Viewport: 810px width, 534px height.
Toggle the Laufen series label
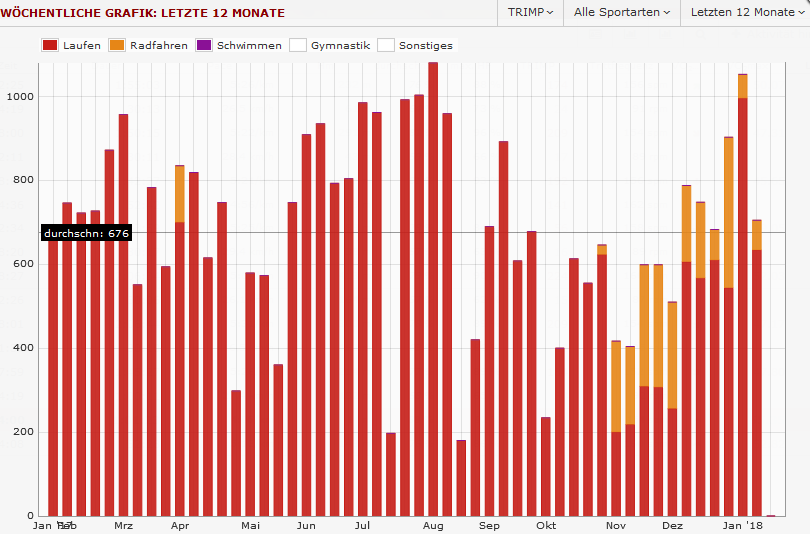82,45
